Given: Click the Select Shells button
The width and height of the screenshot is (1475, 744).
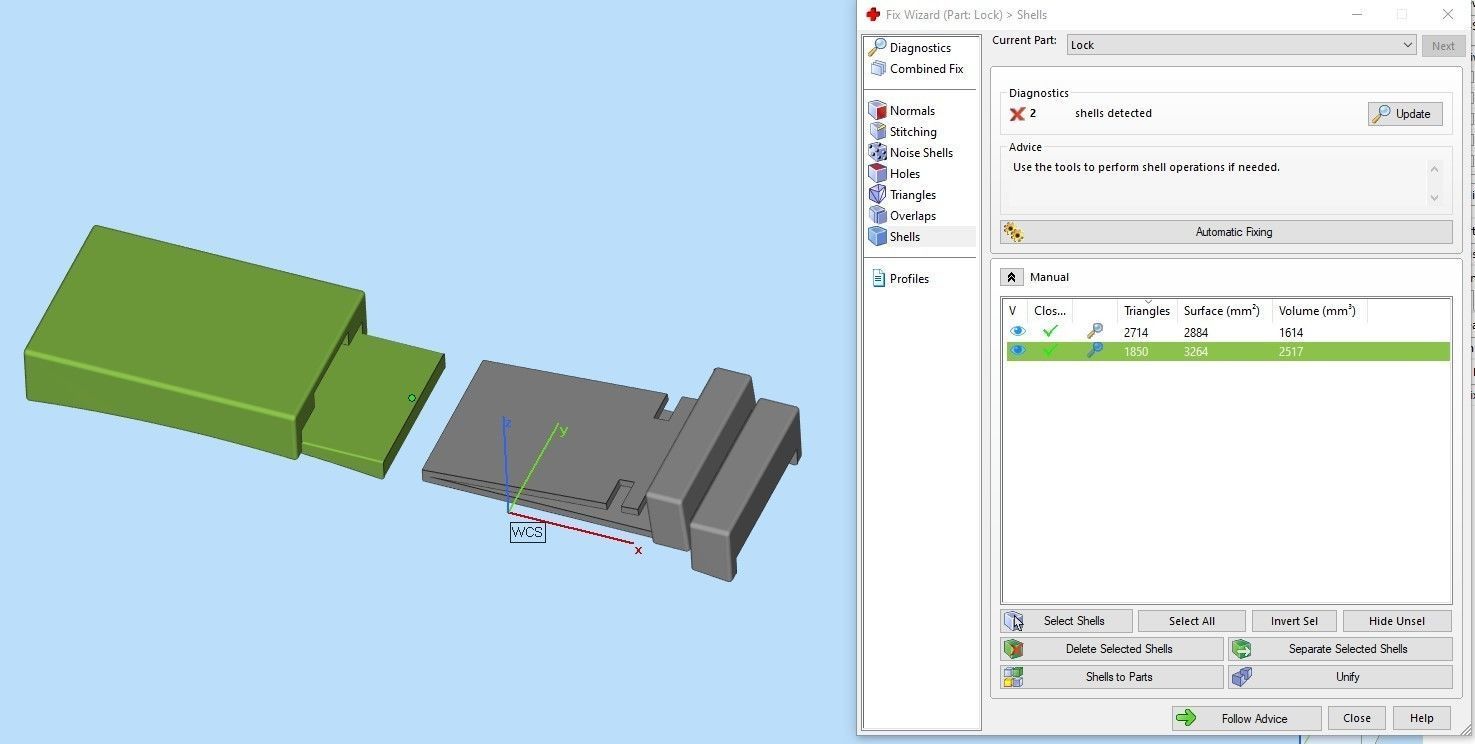Looking at the screenshot, I should click(x=1066, y=621).
